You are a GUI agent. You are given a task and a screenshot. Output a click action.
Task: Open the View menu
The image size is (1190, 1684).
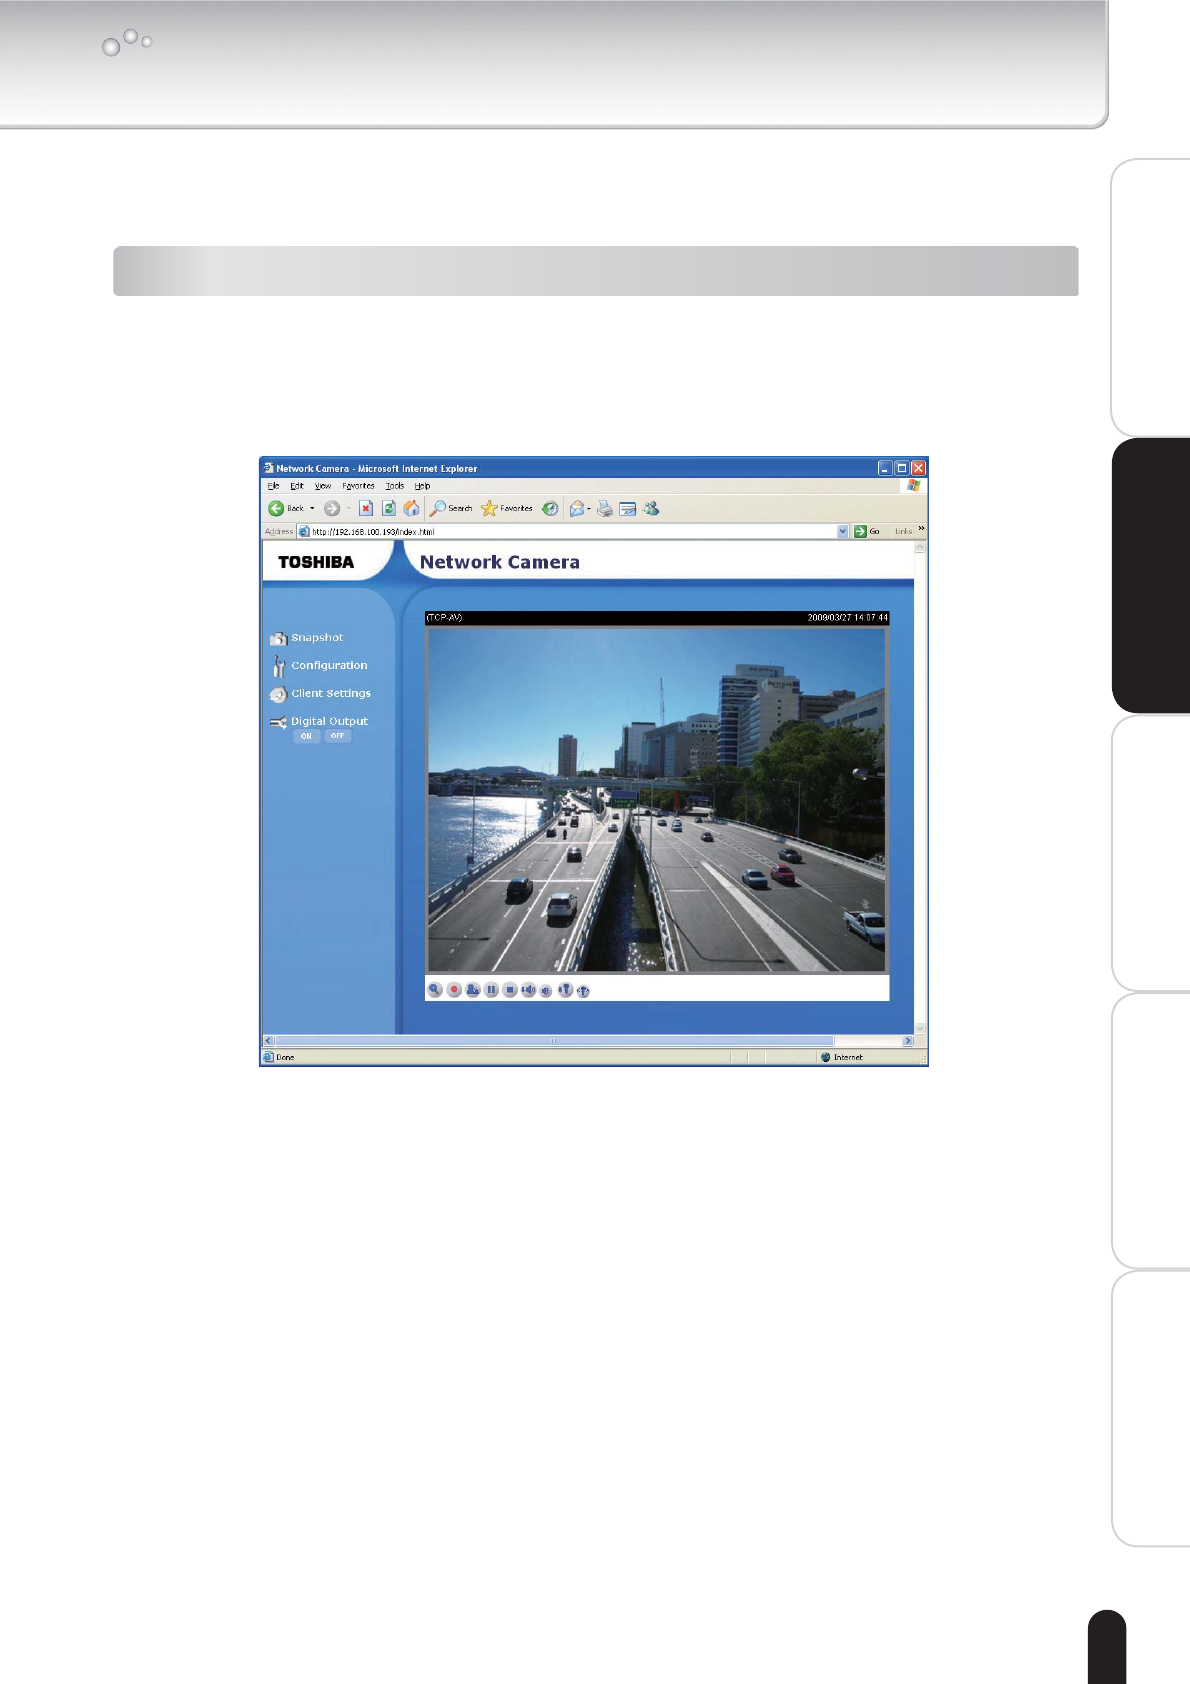(x=323, y=486)
